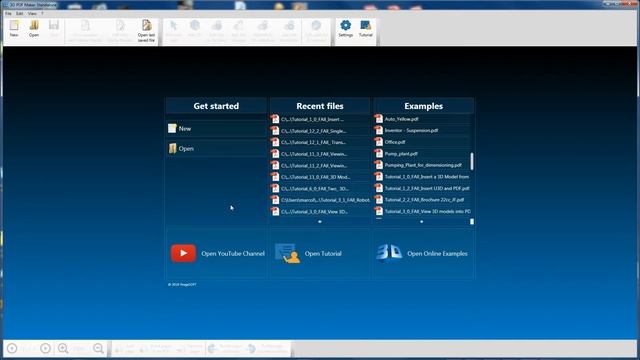Open recent file Tutorial_12_1_FAll_Trans
This screenshot has width=640, height=360.
[320, 142]
